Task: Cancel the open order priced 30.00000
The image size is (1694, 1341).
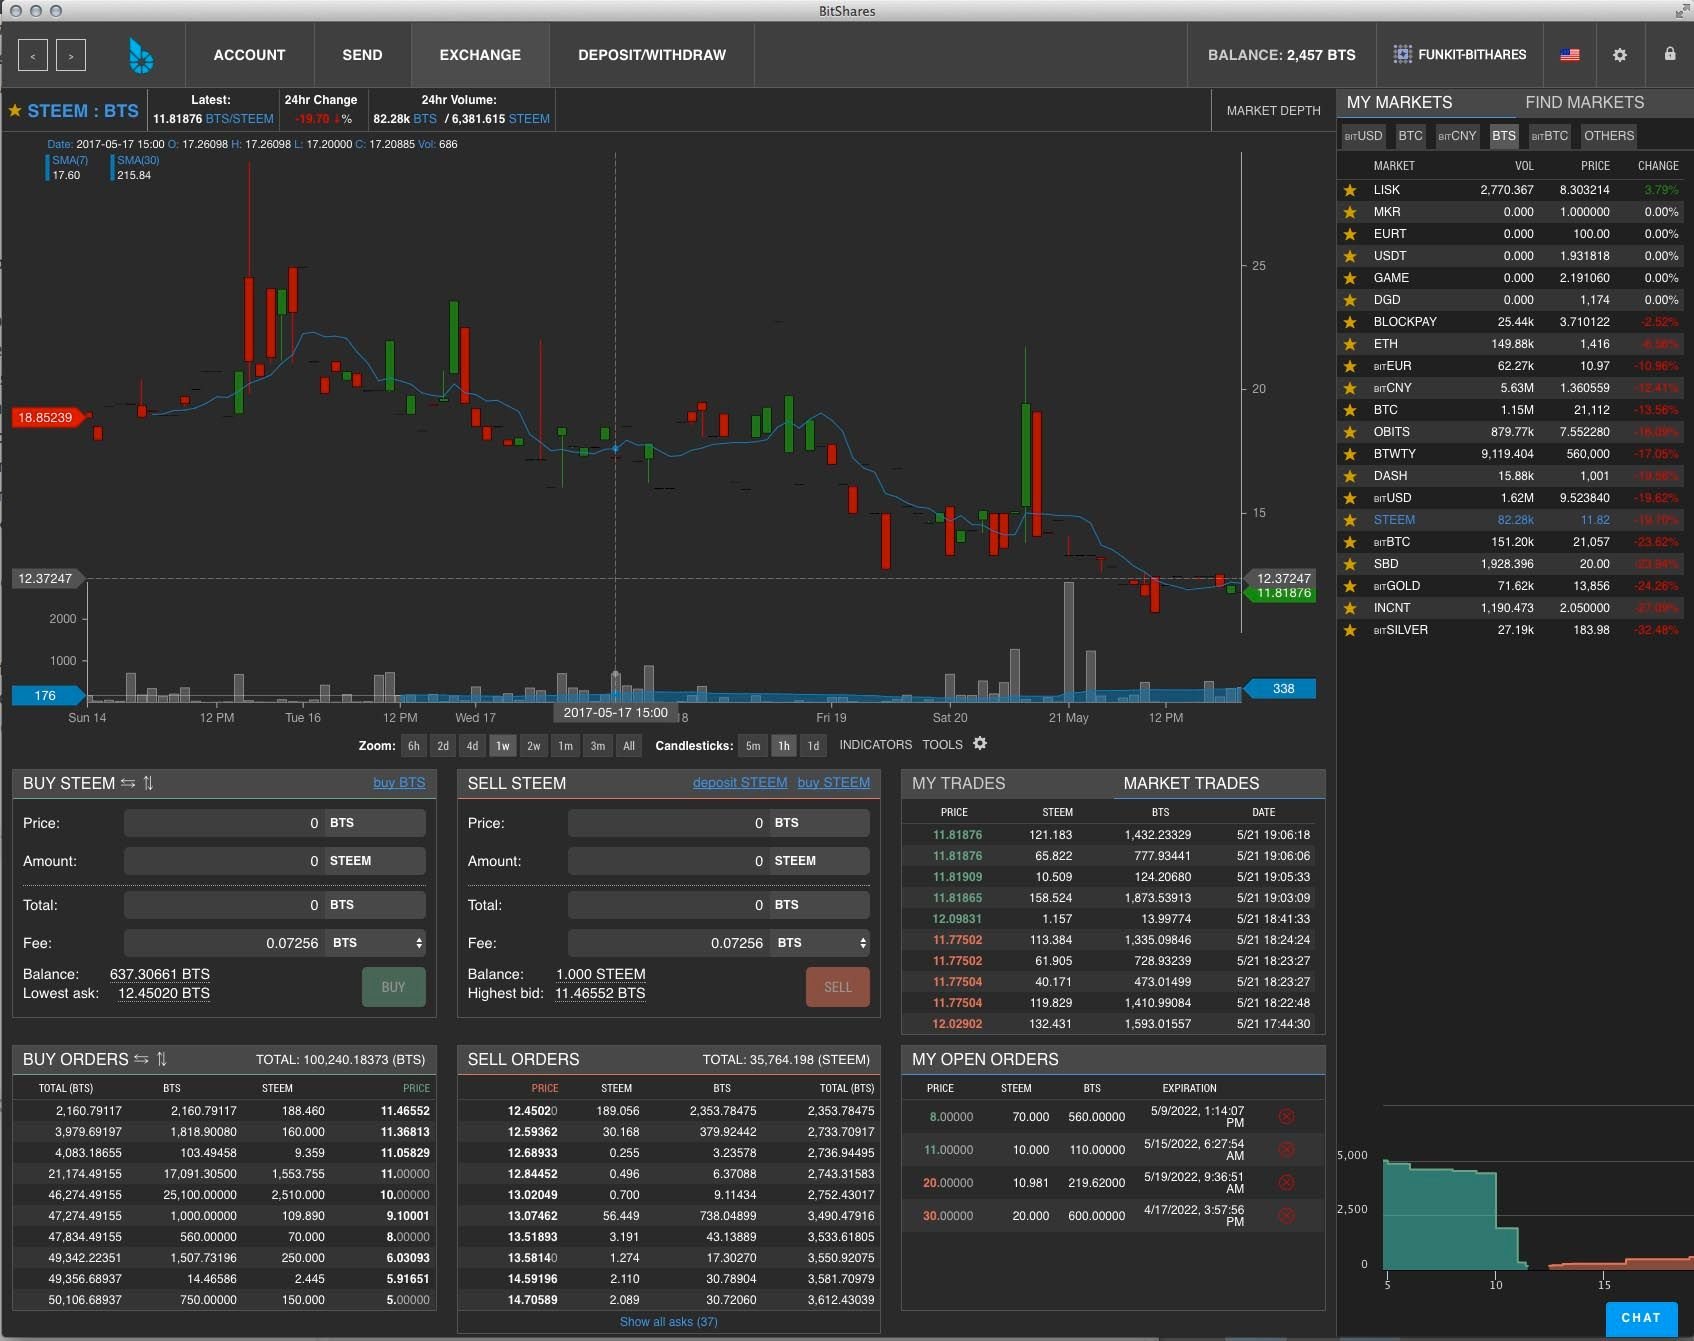Action: point(1287,1215)
